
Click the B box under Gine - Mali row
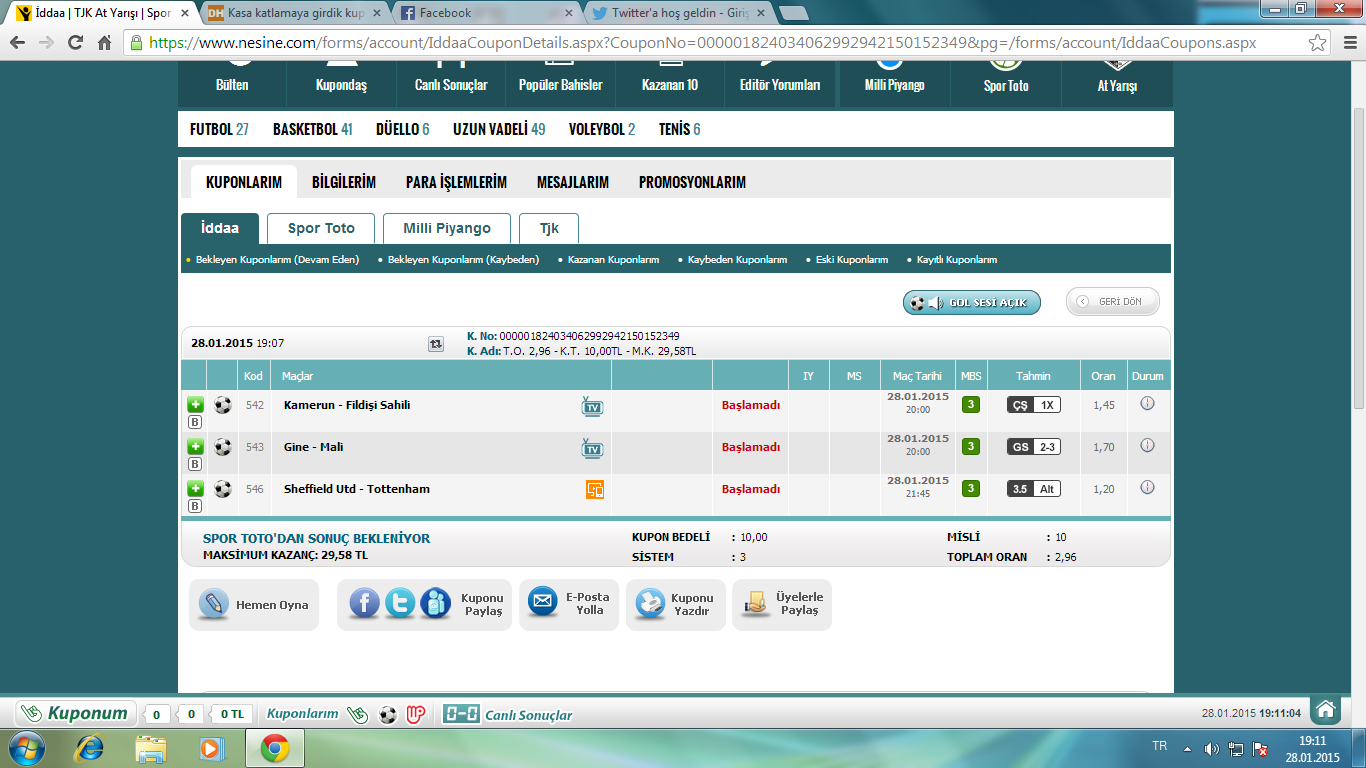coord(195,465)
